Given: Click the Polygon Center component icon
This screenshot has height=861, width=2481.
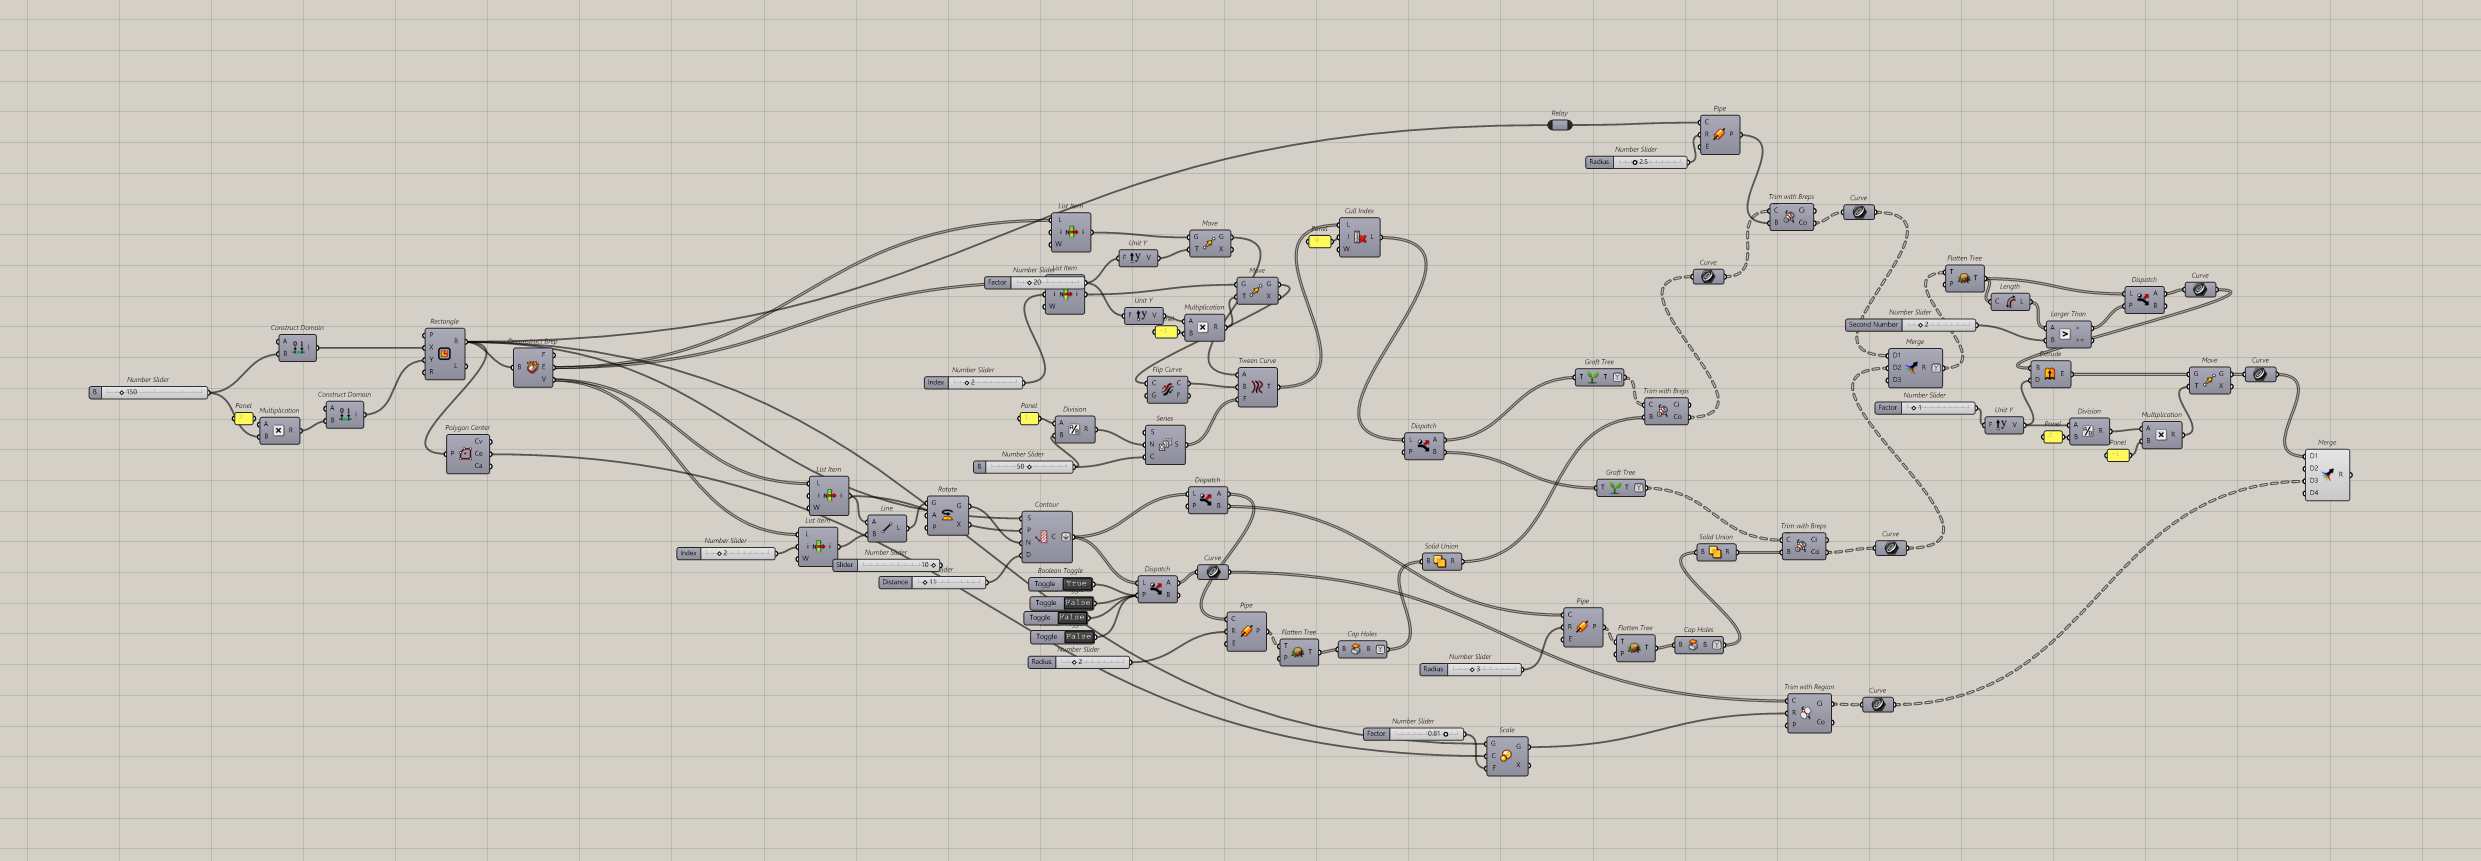Looking at the screenshot, I should (x=466, y=454).
